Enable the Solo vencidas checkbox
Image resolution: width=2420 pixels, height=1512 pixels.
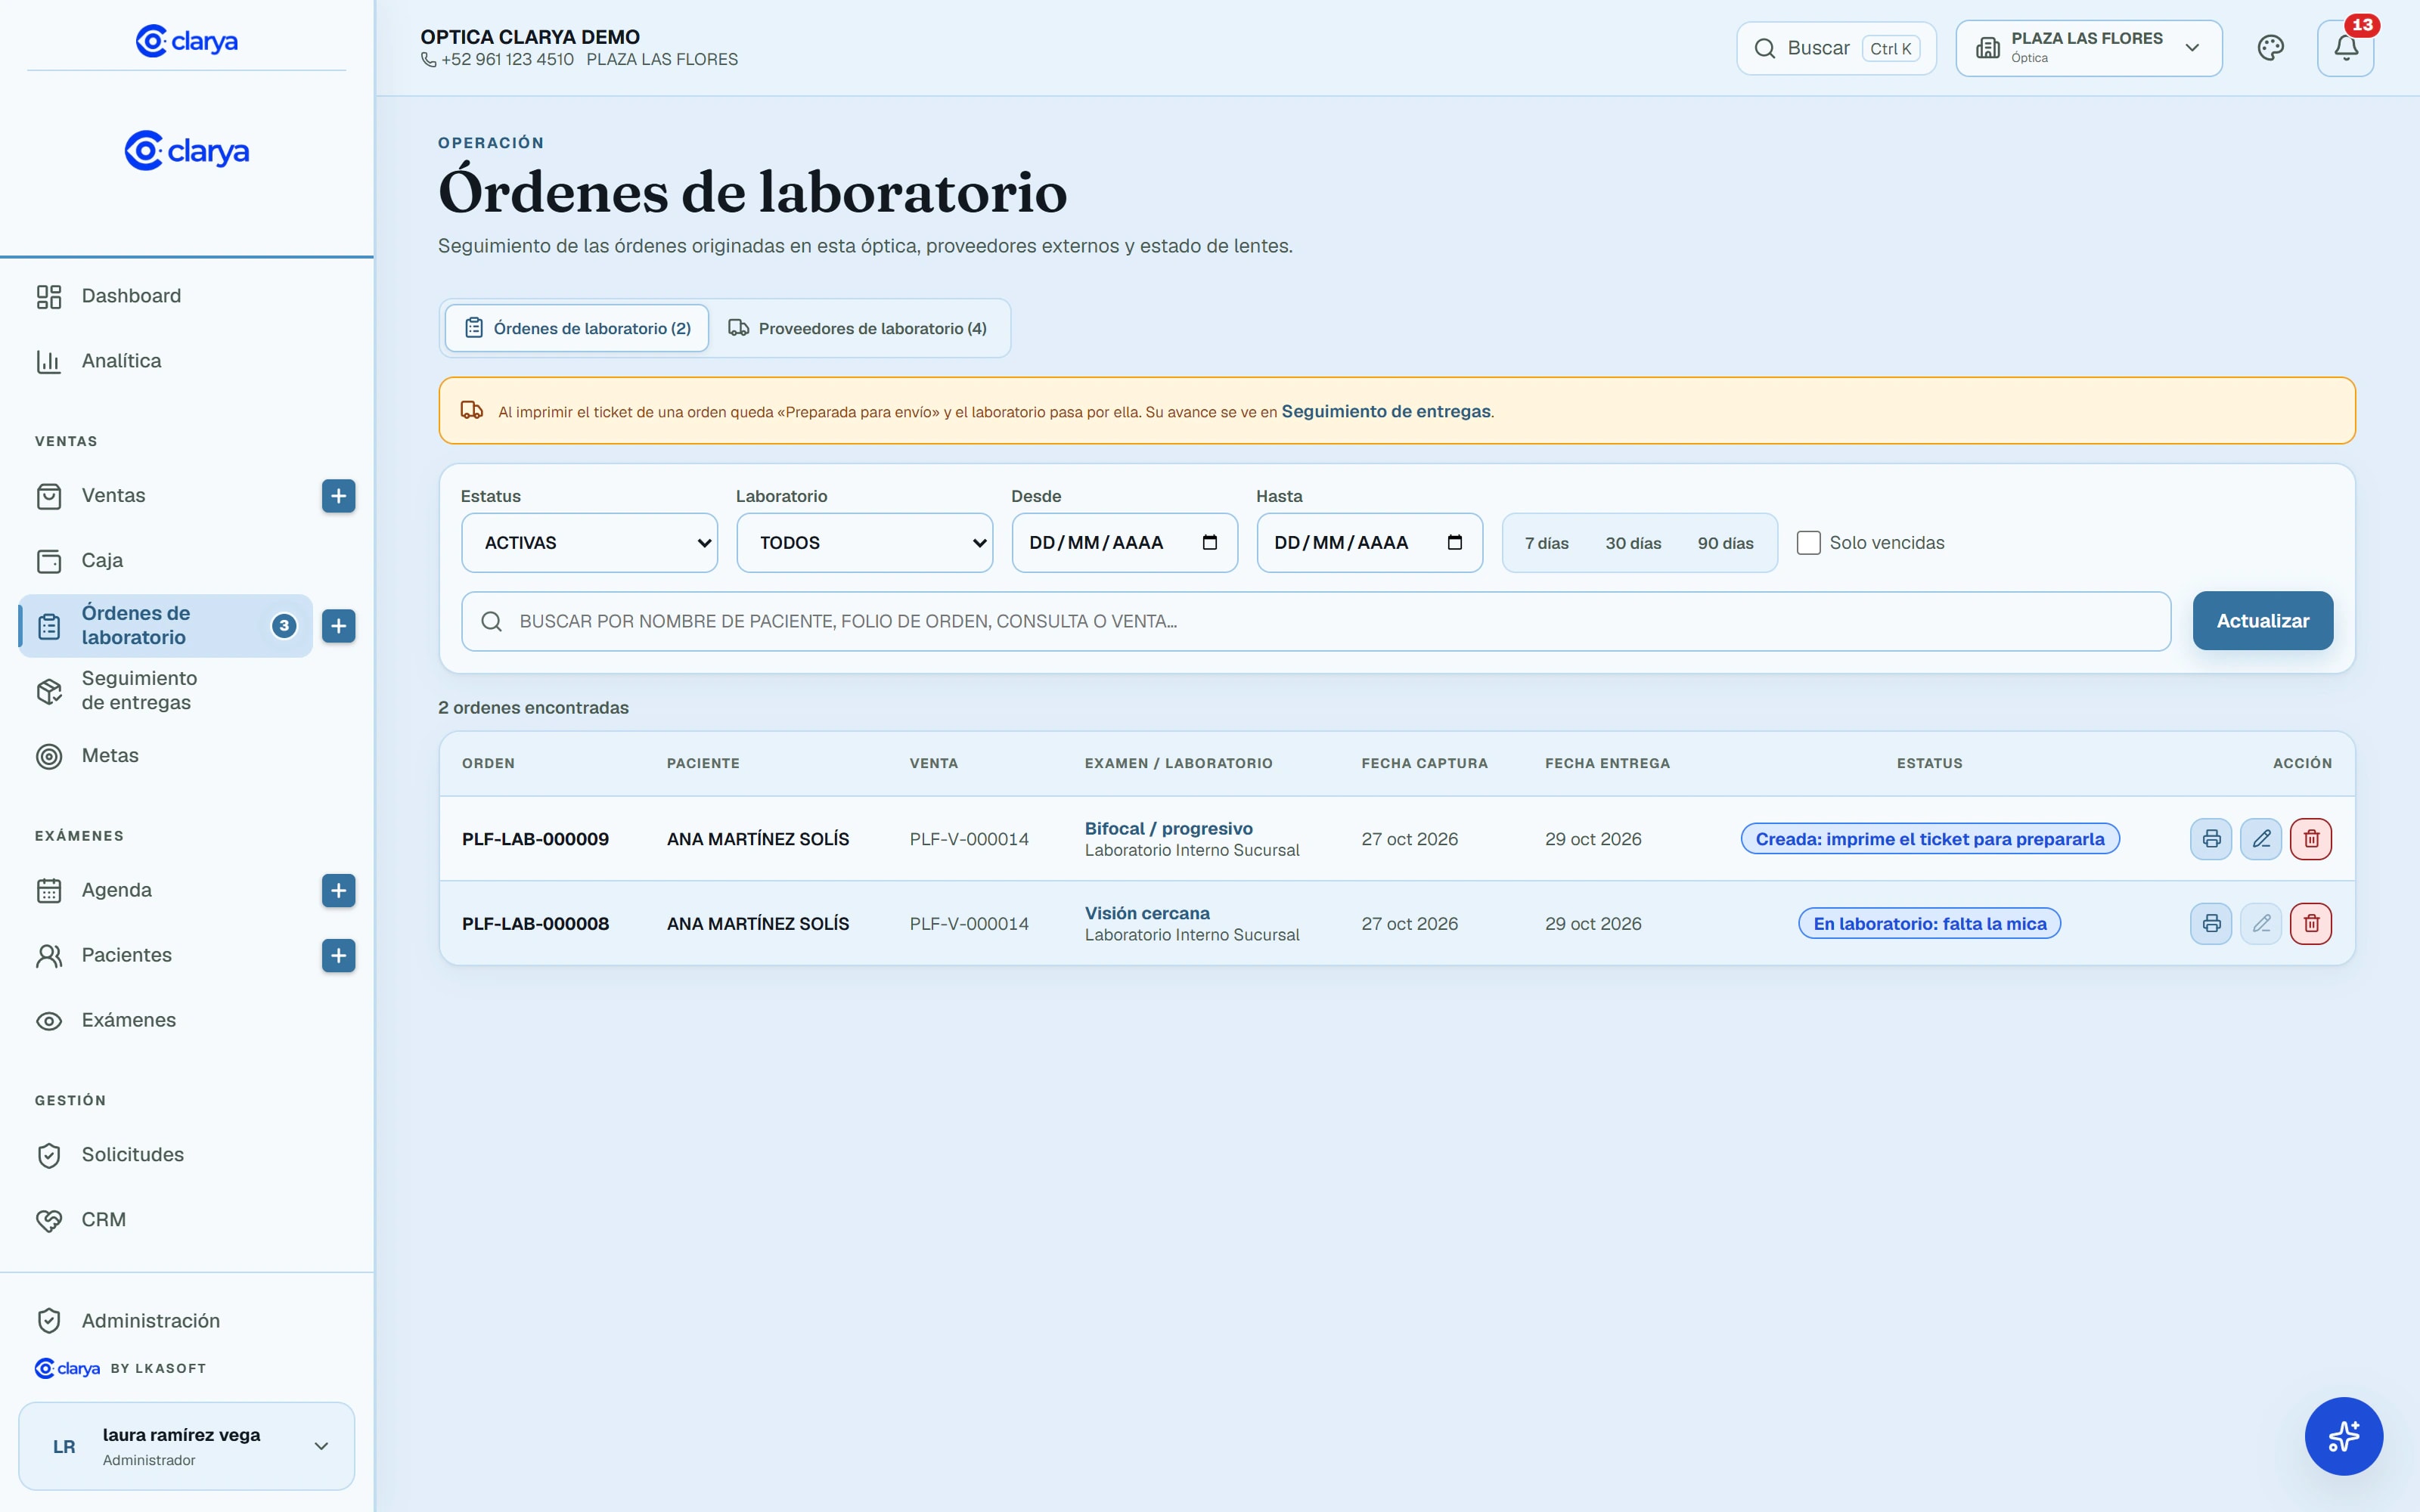click(x=1808, y=543)
